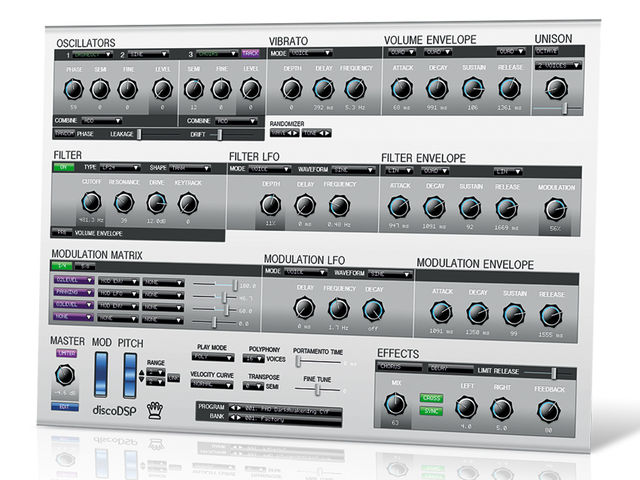Open the filter TYPE dropdown
The image size is (640, 480).
pyautogui.click(x=120, y=167)
